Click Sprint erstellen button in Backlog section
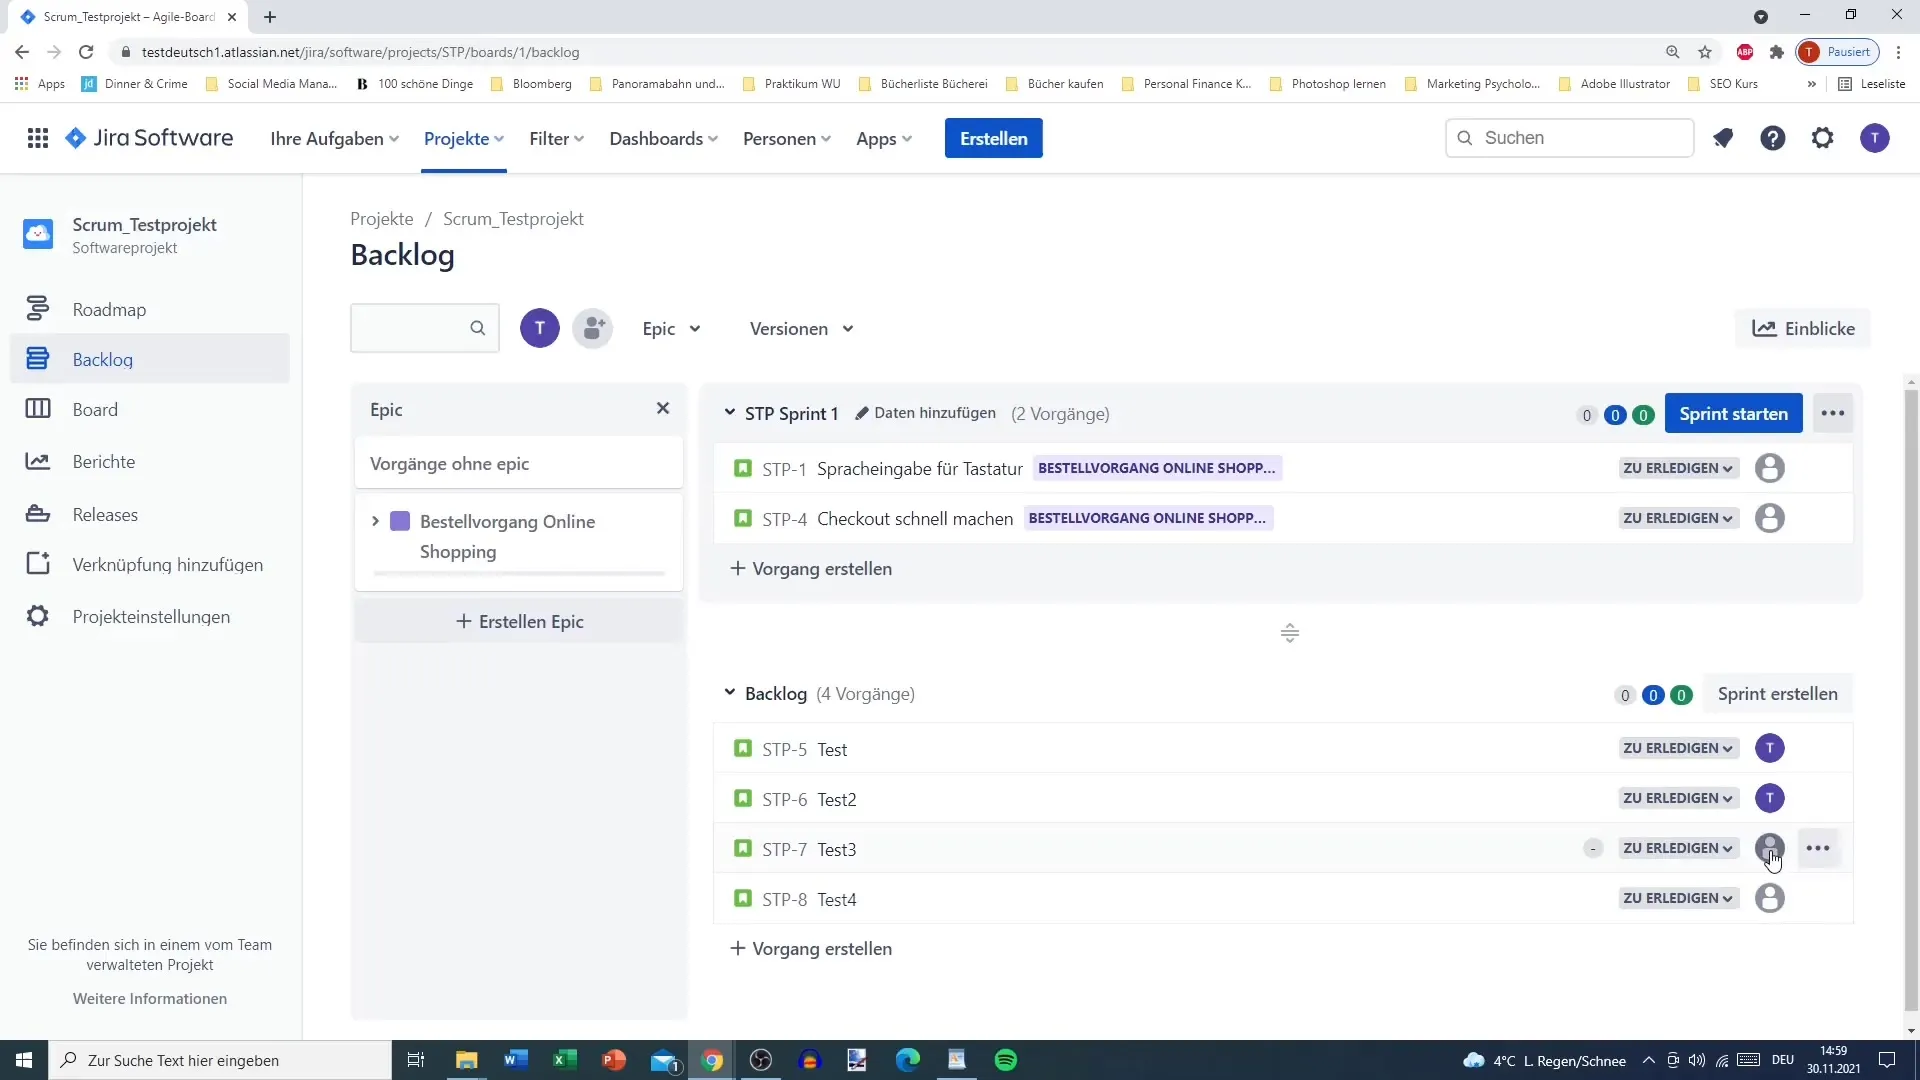The height and width of the screenshot is (1080, 1920). pyautogui.click(x=1778, y=694)
